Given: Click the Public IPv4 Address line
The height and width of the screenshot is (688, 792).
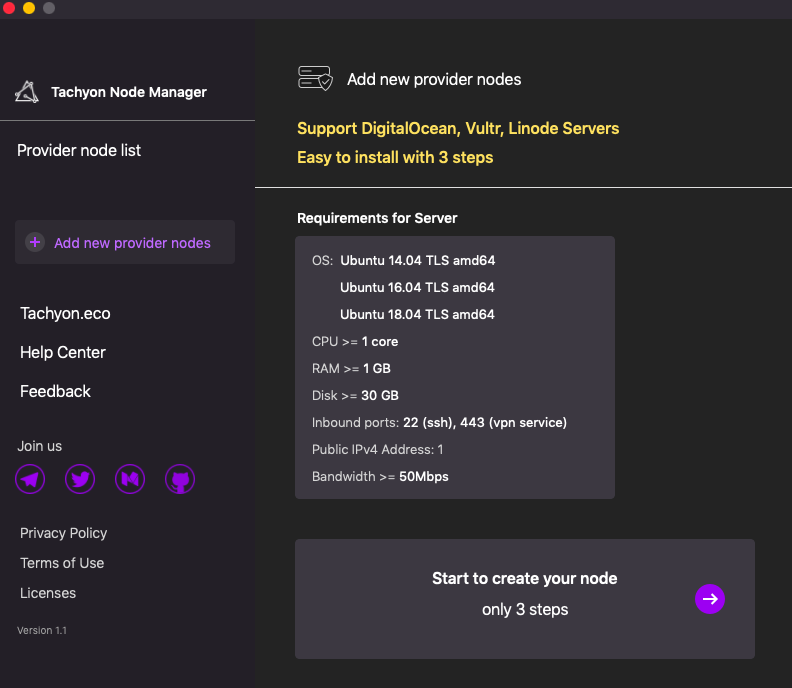Looking at the screenshot, I should point(377,450).
